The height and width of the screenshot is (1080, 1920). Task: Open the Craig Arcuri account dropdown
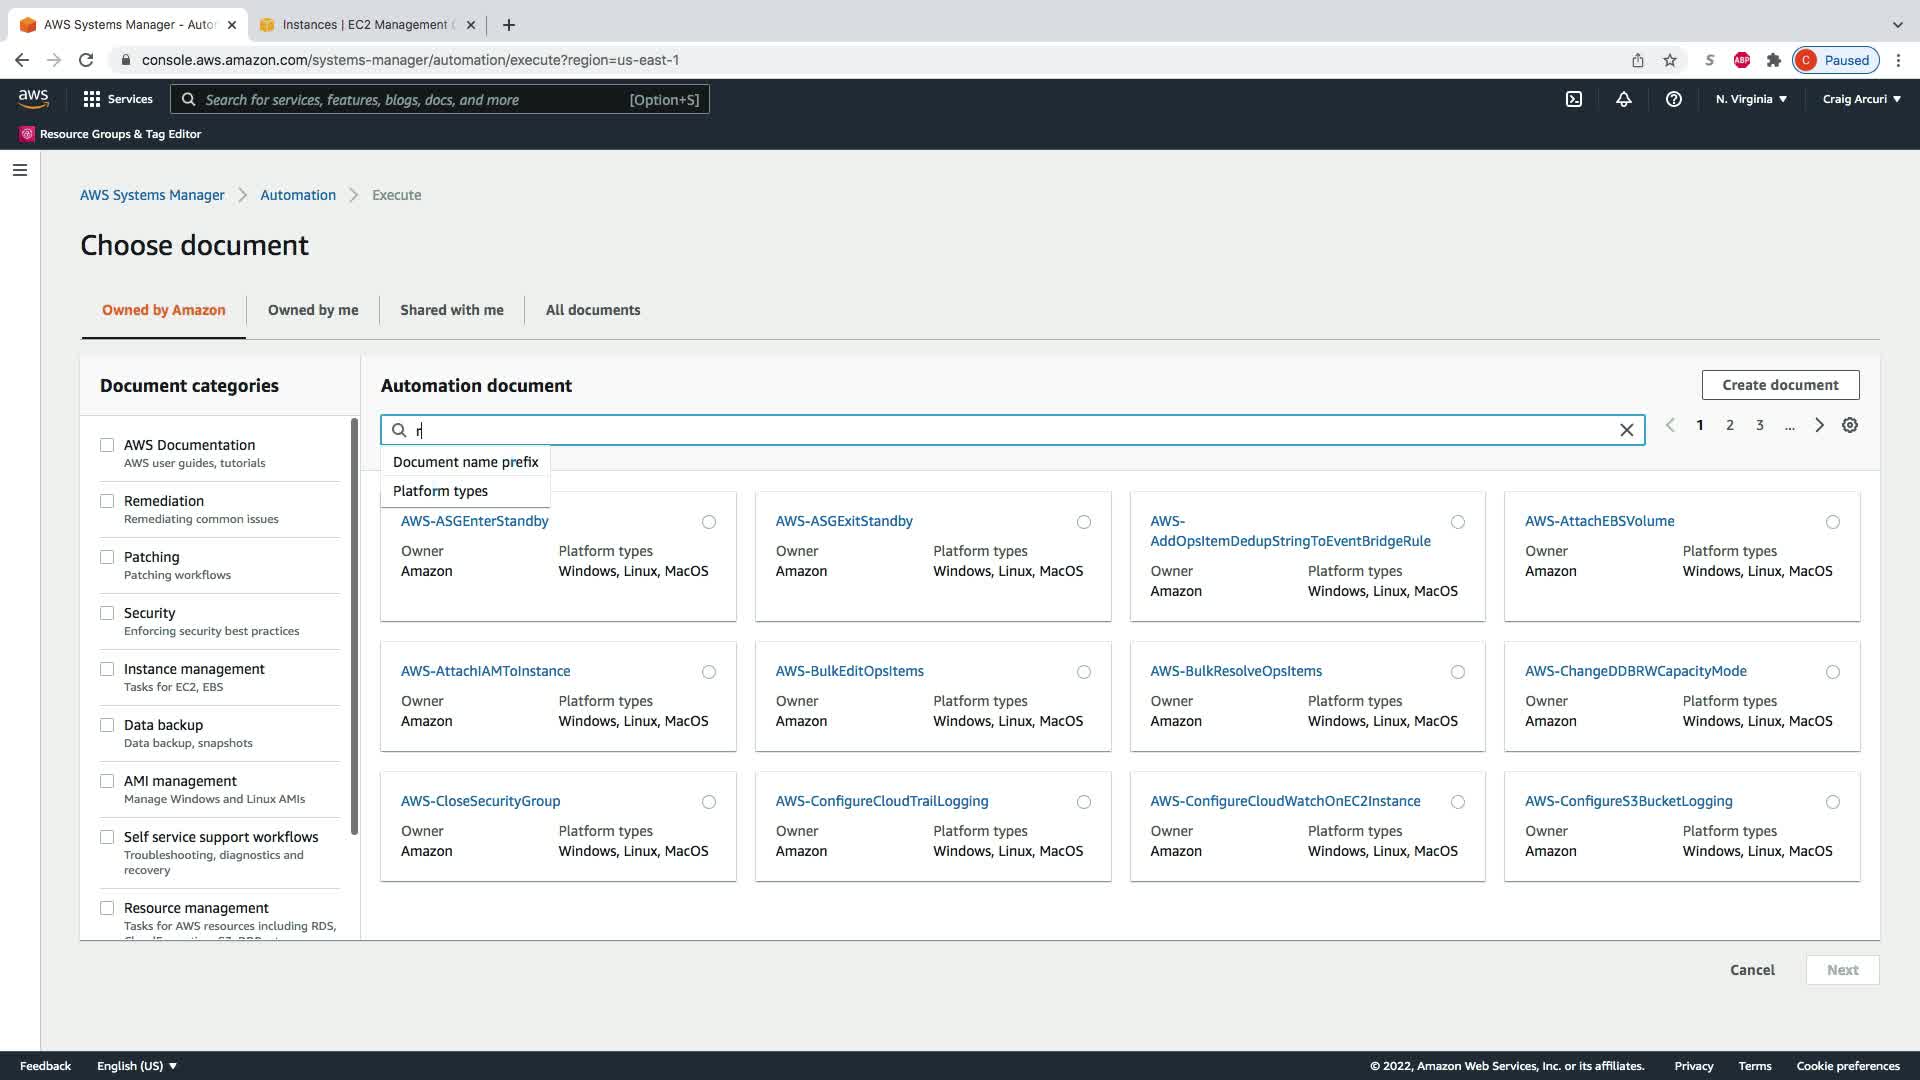pos(1861,99)
